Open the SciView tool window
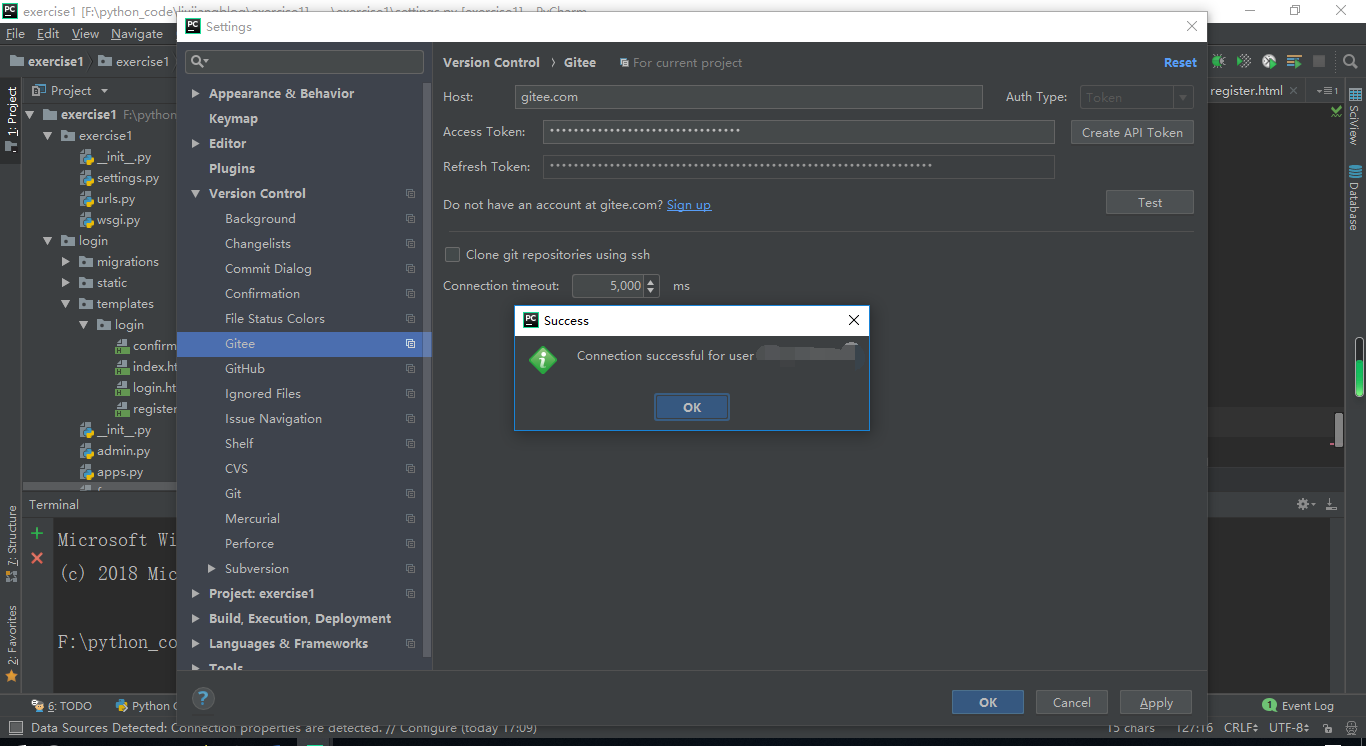Screen dimensions: 1366x746 1355,116
